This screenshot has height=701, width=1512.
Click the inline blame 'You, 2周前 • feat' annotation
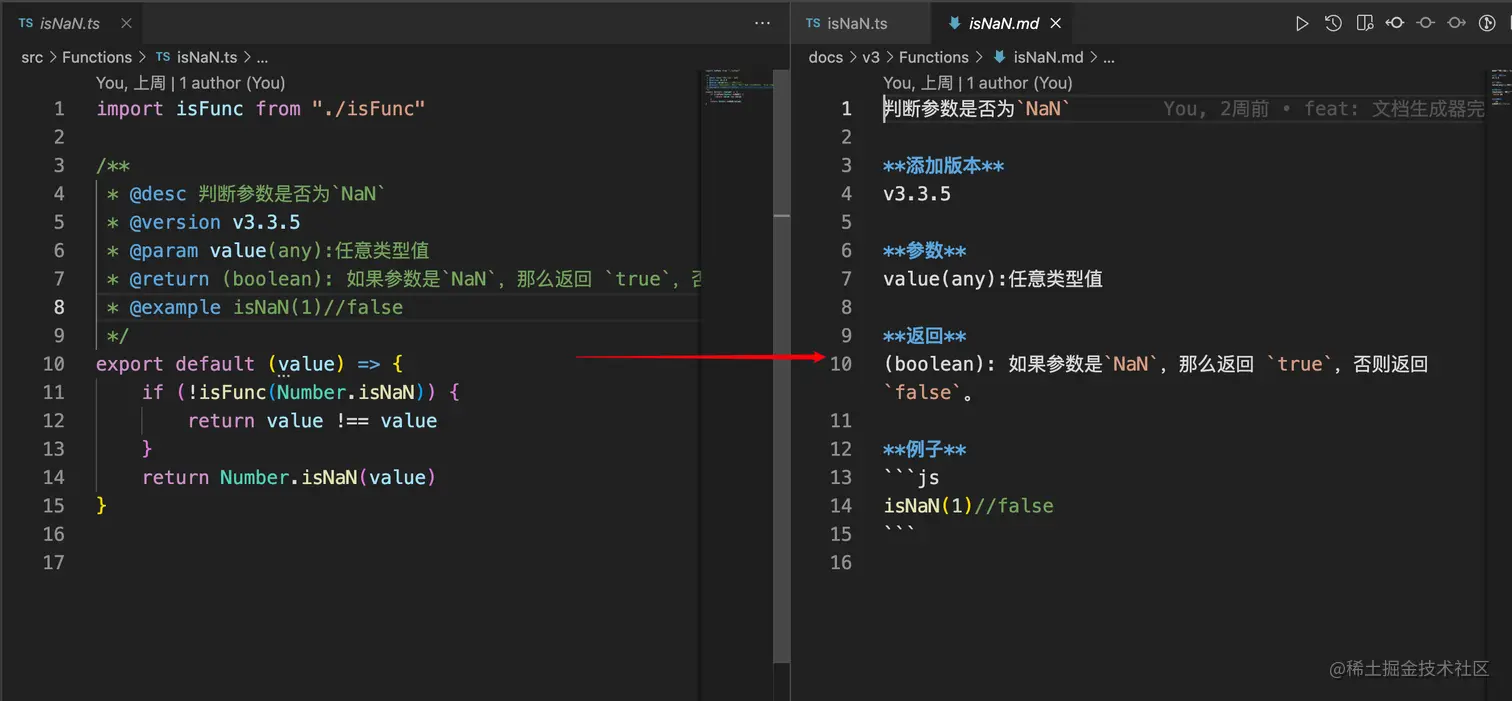click(1324, 109)
